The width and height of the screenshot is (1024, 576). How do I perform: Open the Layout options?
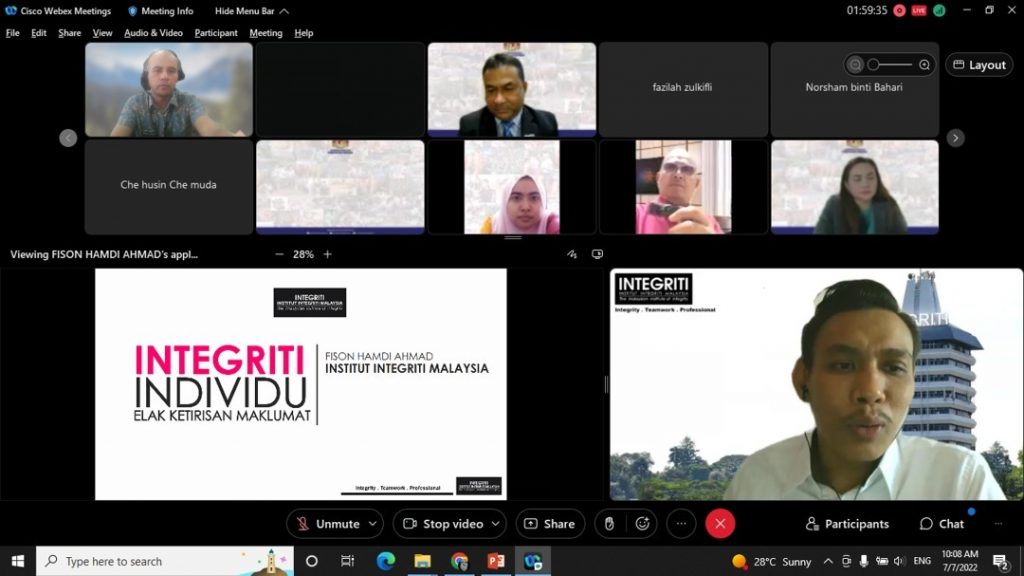(x=979, y=65)
